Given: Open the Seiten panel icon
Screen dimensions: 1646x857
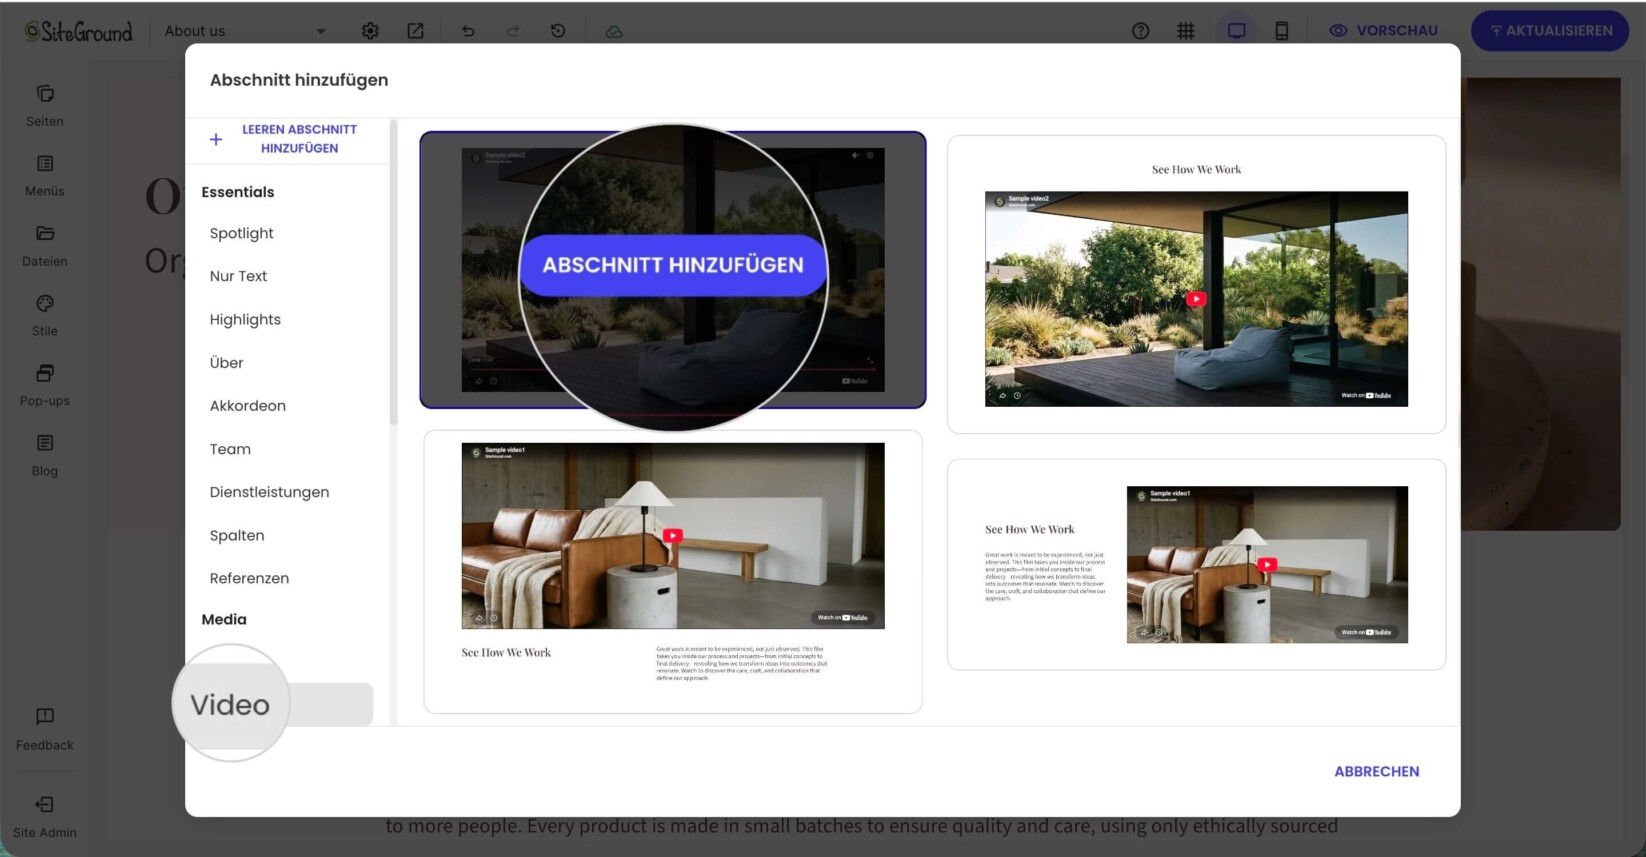Looking at the screenshot, I should 45,94.
